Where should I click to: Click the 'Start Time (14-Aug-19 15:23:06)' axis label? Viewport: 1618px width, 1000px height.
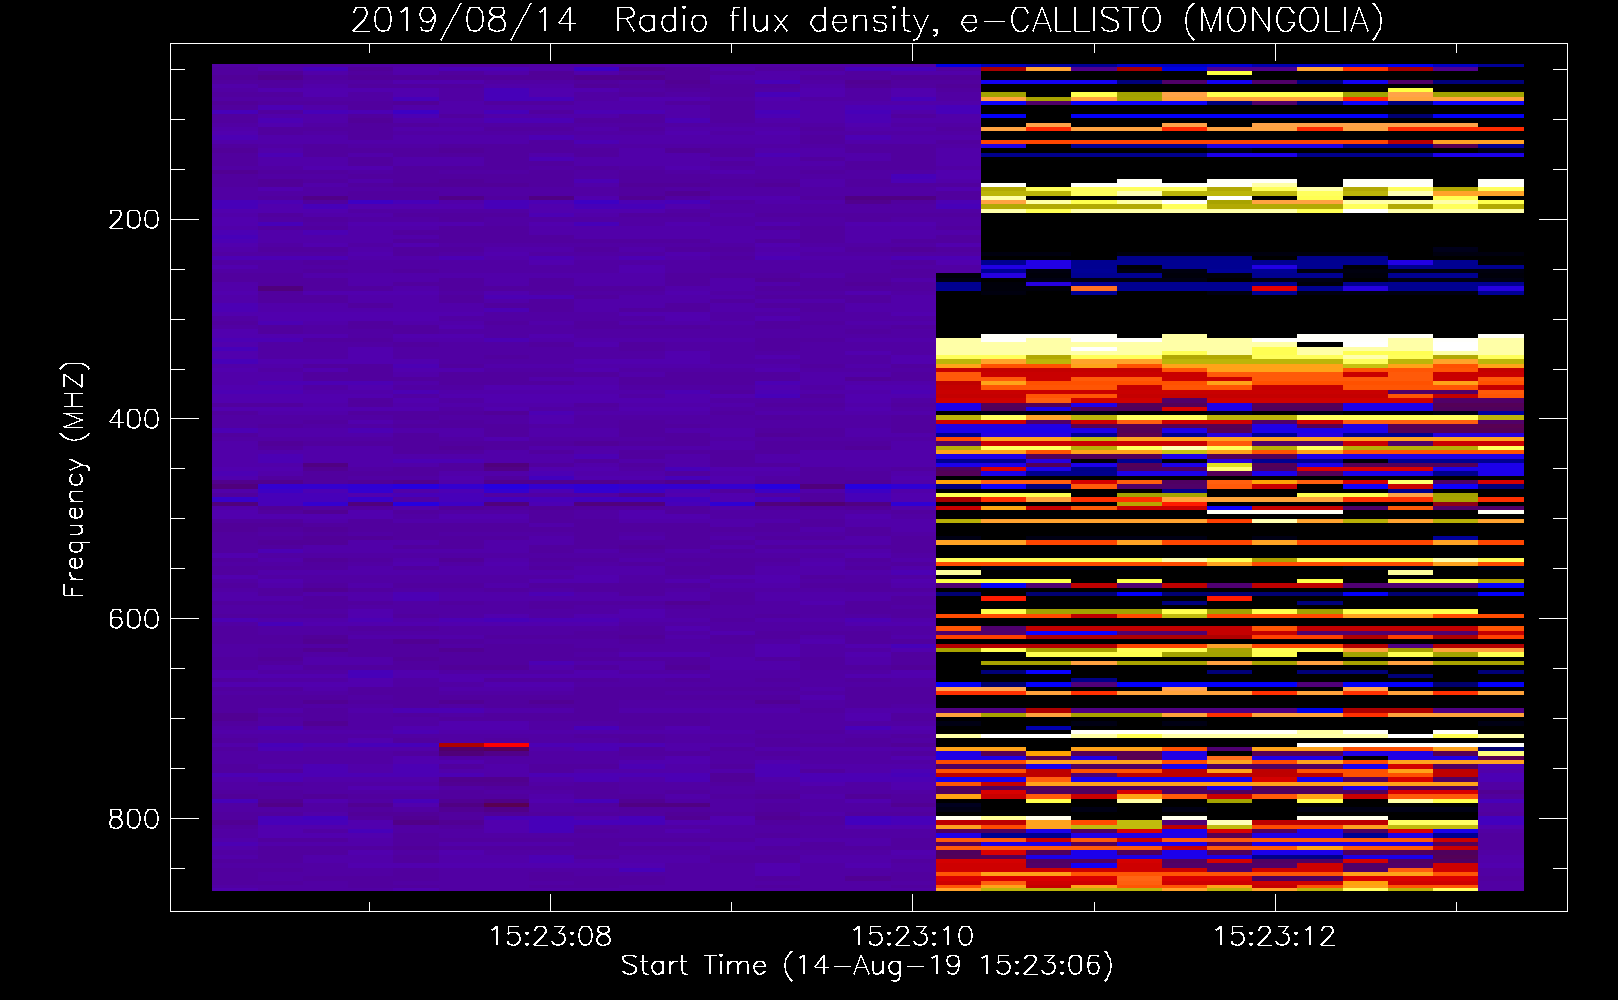coord(867,966)
